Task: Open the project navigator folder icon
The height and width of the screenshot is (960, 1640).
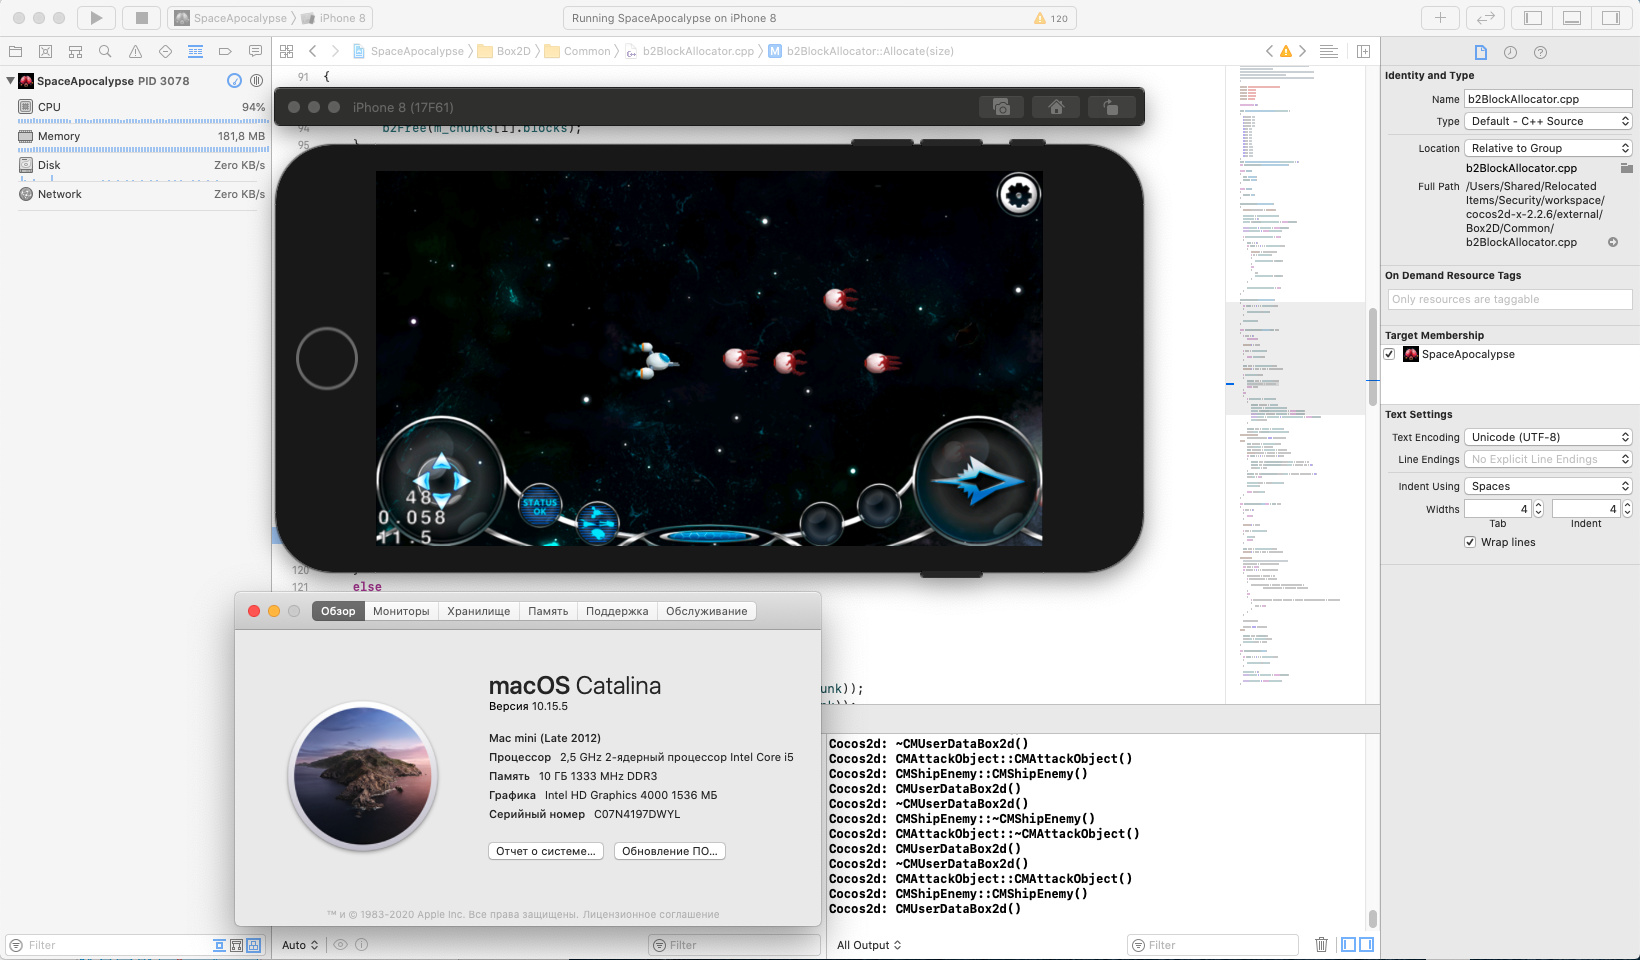Action: click(15, 51)
